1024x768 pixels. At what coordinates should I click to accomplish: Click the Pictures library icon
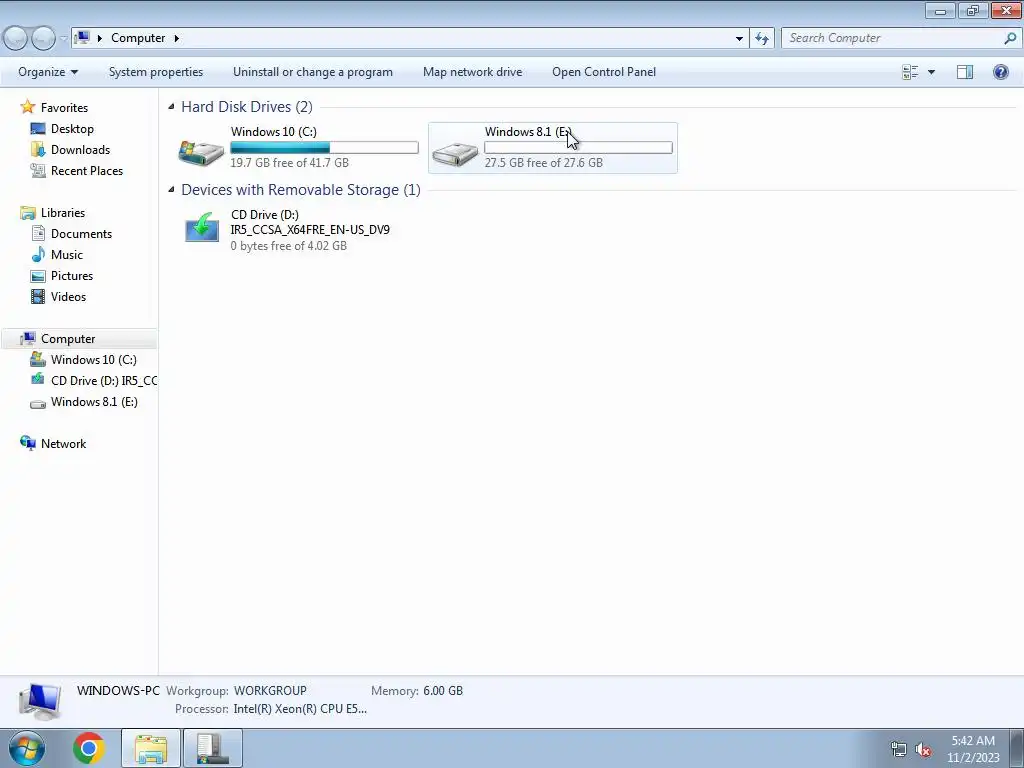pyautogui.click(x=38, y=276)
